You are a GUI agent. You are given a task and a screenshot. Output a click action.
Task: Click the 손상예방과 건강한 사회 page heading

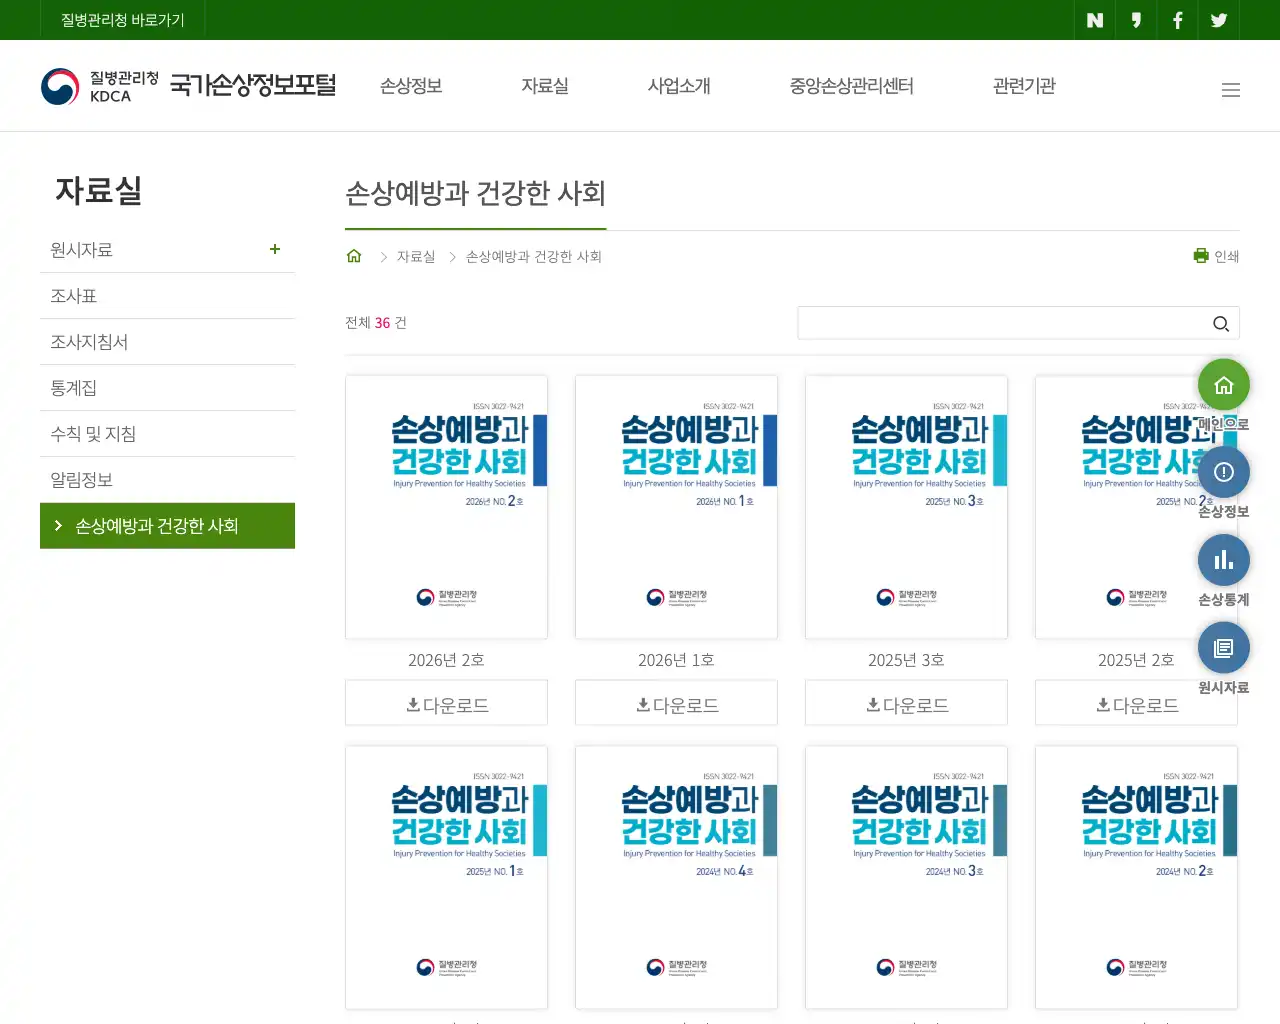pyautogui.click(x=476, y=193)
